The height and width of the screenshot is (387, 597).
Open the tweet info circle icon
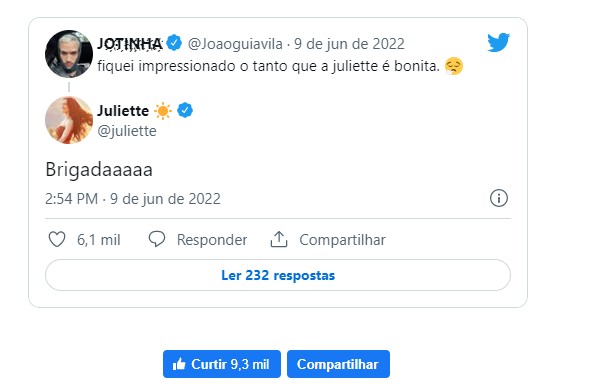(498, 198)
